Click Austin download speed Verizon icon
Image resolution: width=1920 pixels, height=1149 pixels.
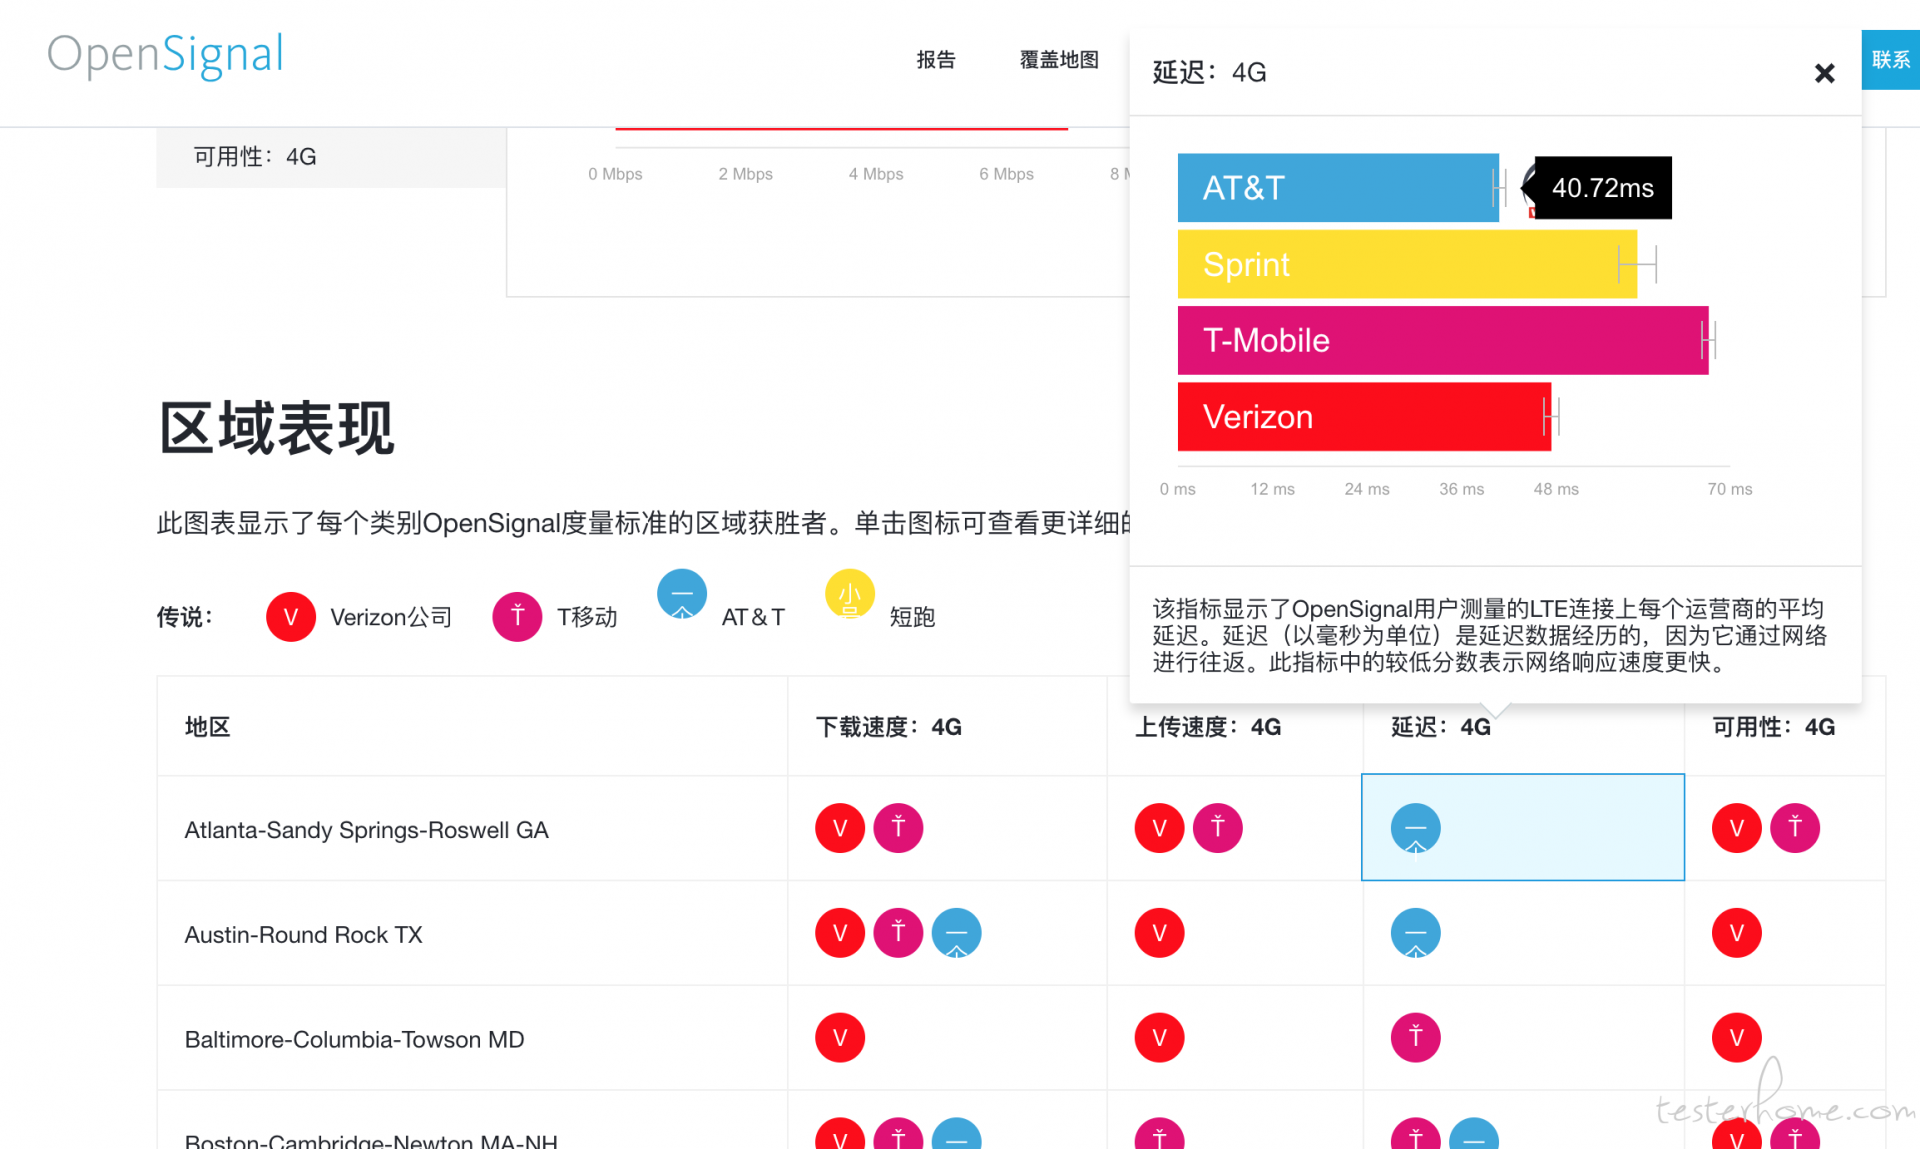[x=840, y=933]
